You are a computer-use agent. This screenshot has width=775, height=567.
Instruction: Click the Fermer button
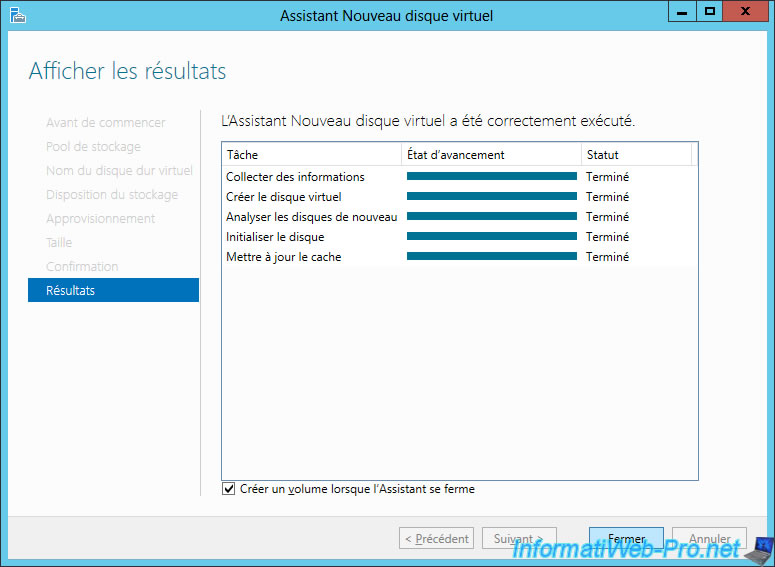626,538
